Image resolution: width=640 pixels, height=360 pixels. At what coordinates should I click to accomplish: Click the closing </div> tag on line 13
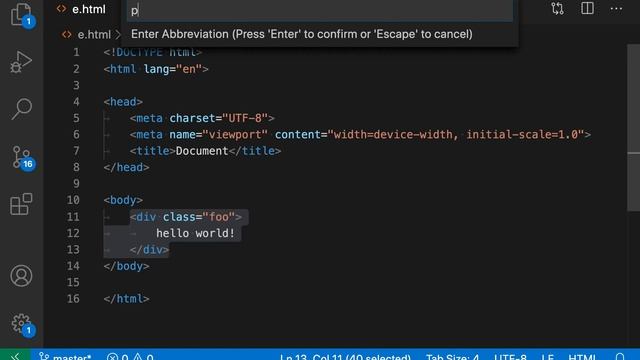point(149,250)
